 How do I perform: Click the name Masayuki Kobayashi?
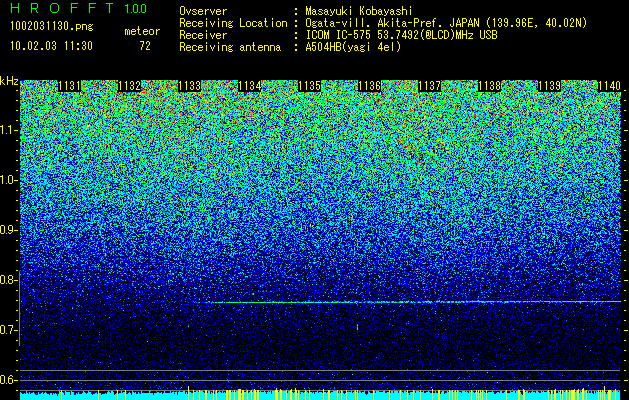359,11
